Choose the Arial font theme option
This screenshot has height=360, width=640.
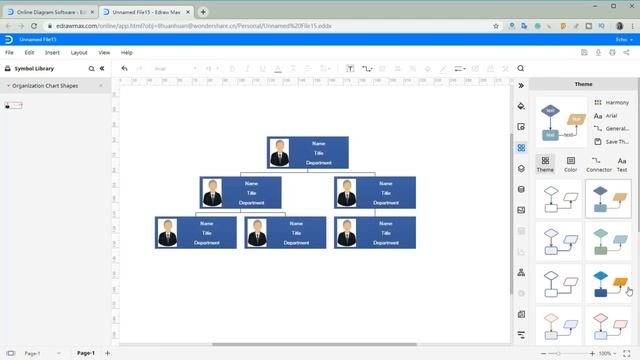pos(606,116)
